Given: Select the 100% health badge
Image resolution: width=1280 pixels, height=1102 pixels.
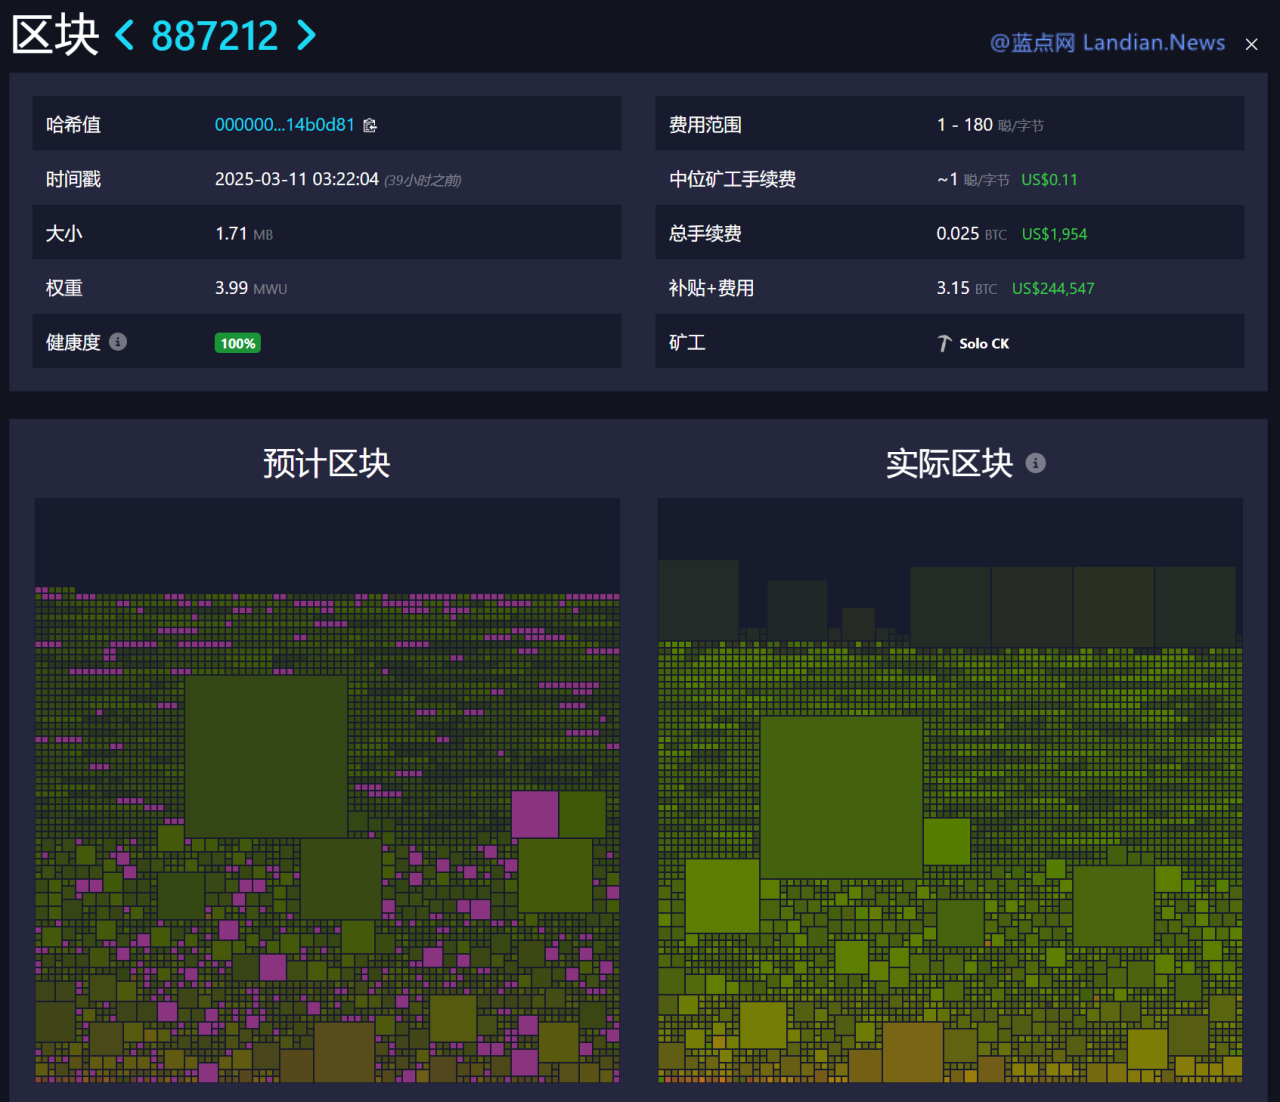Looking at the screenshot, I should 238,343.
